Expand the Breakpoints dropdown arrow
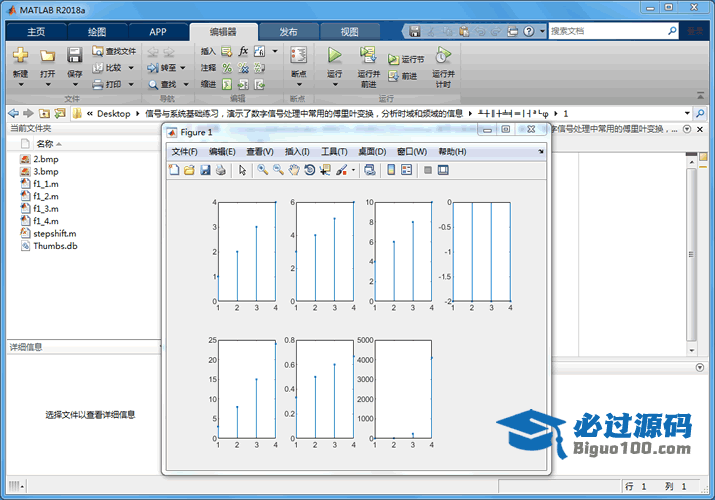The image size is (715, 500). (x=299, y=85)
